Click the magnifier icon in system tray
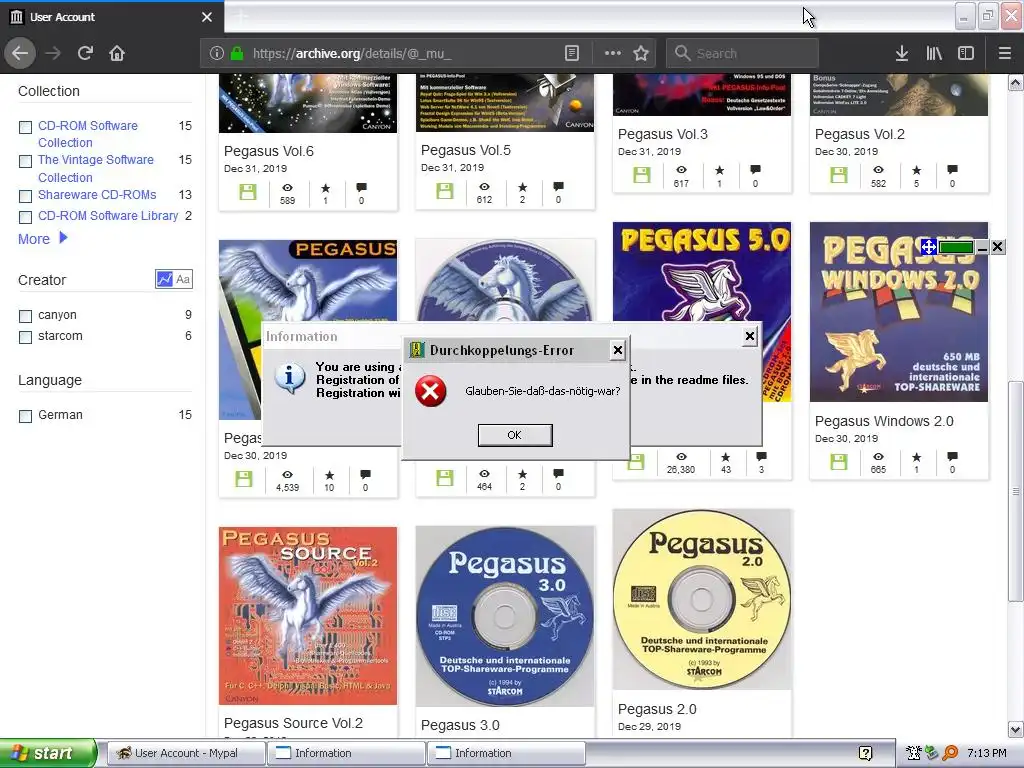Image resolution: width=1024 pixels, height=768 pixels. coord(951,753)
